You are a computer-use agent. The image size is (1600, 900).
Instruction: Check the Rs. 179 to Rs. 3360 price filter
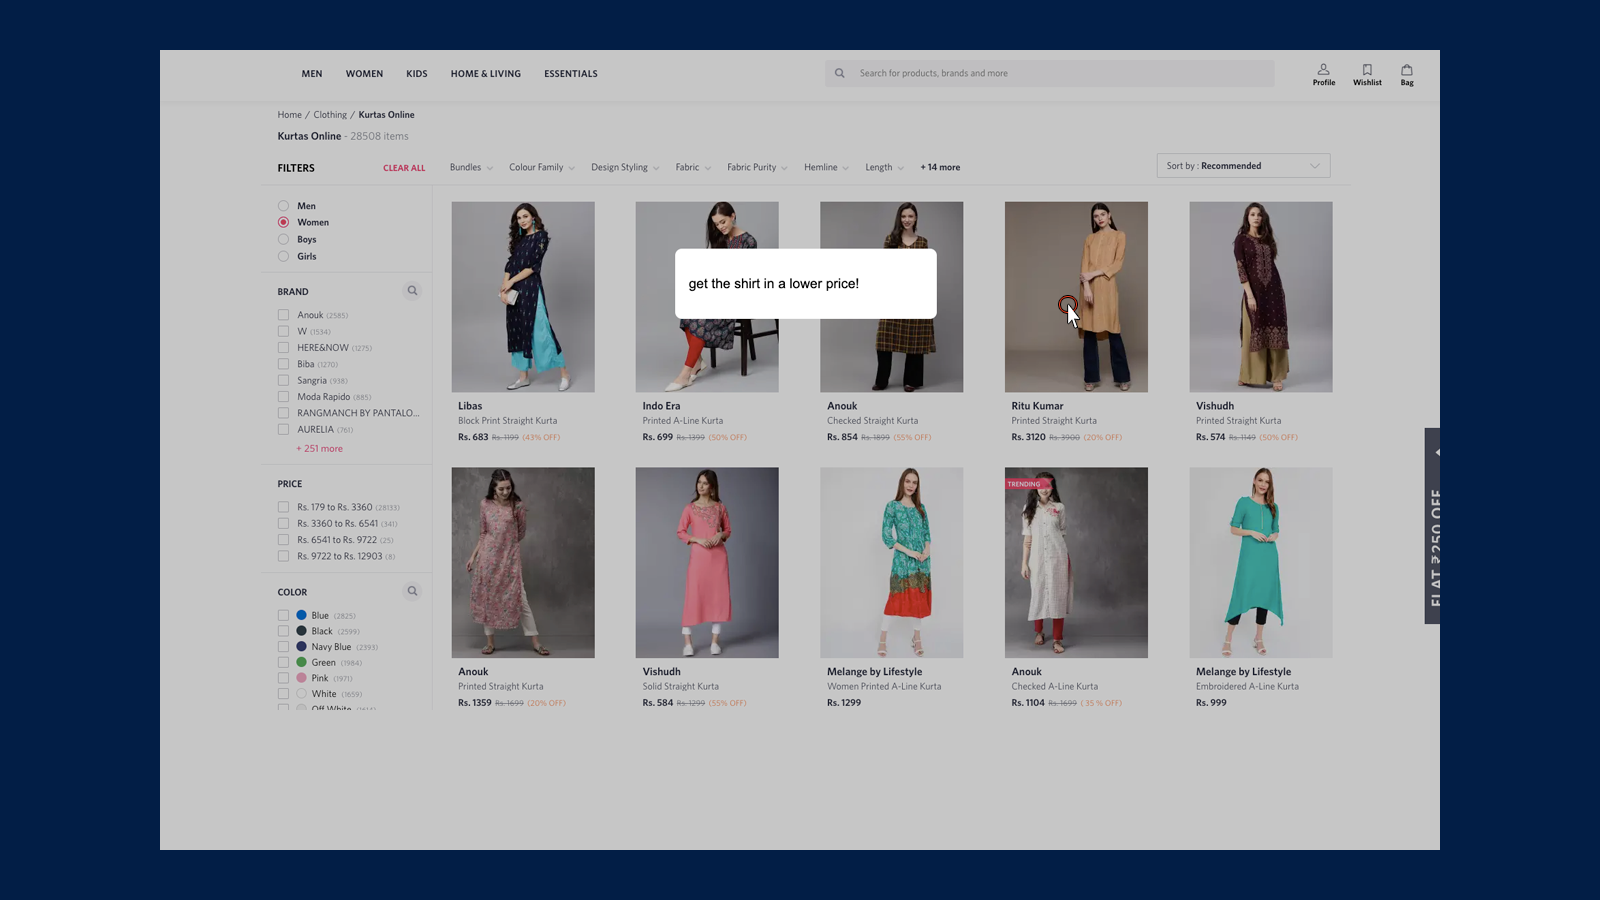284,507
